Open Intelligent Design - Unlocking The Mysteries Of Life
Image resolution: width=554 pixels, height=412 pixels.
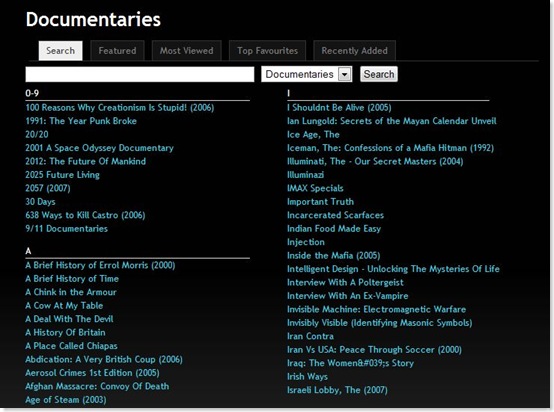(x=393, y=269)
